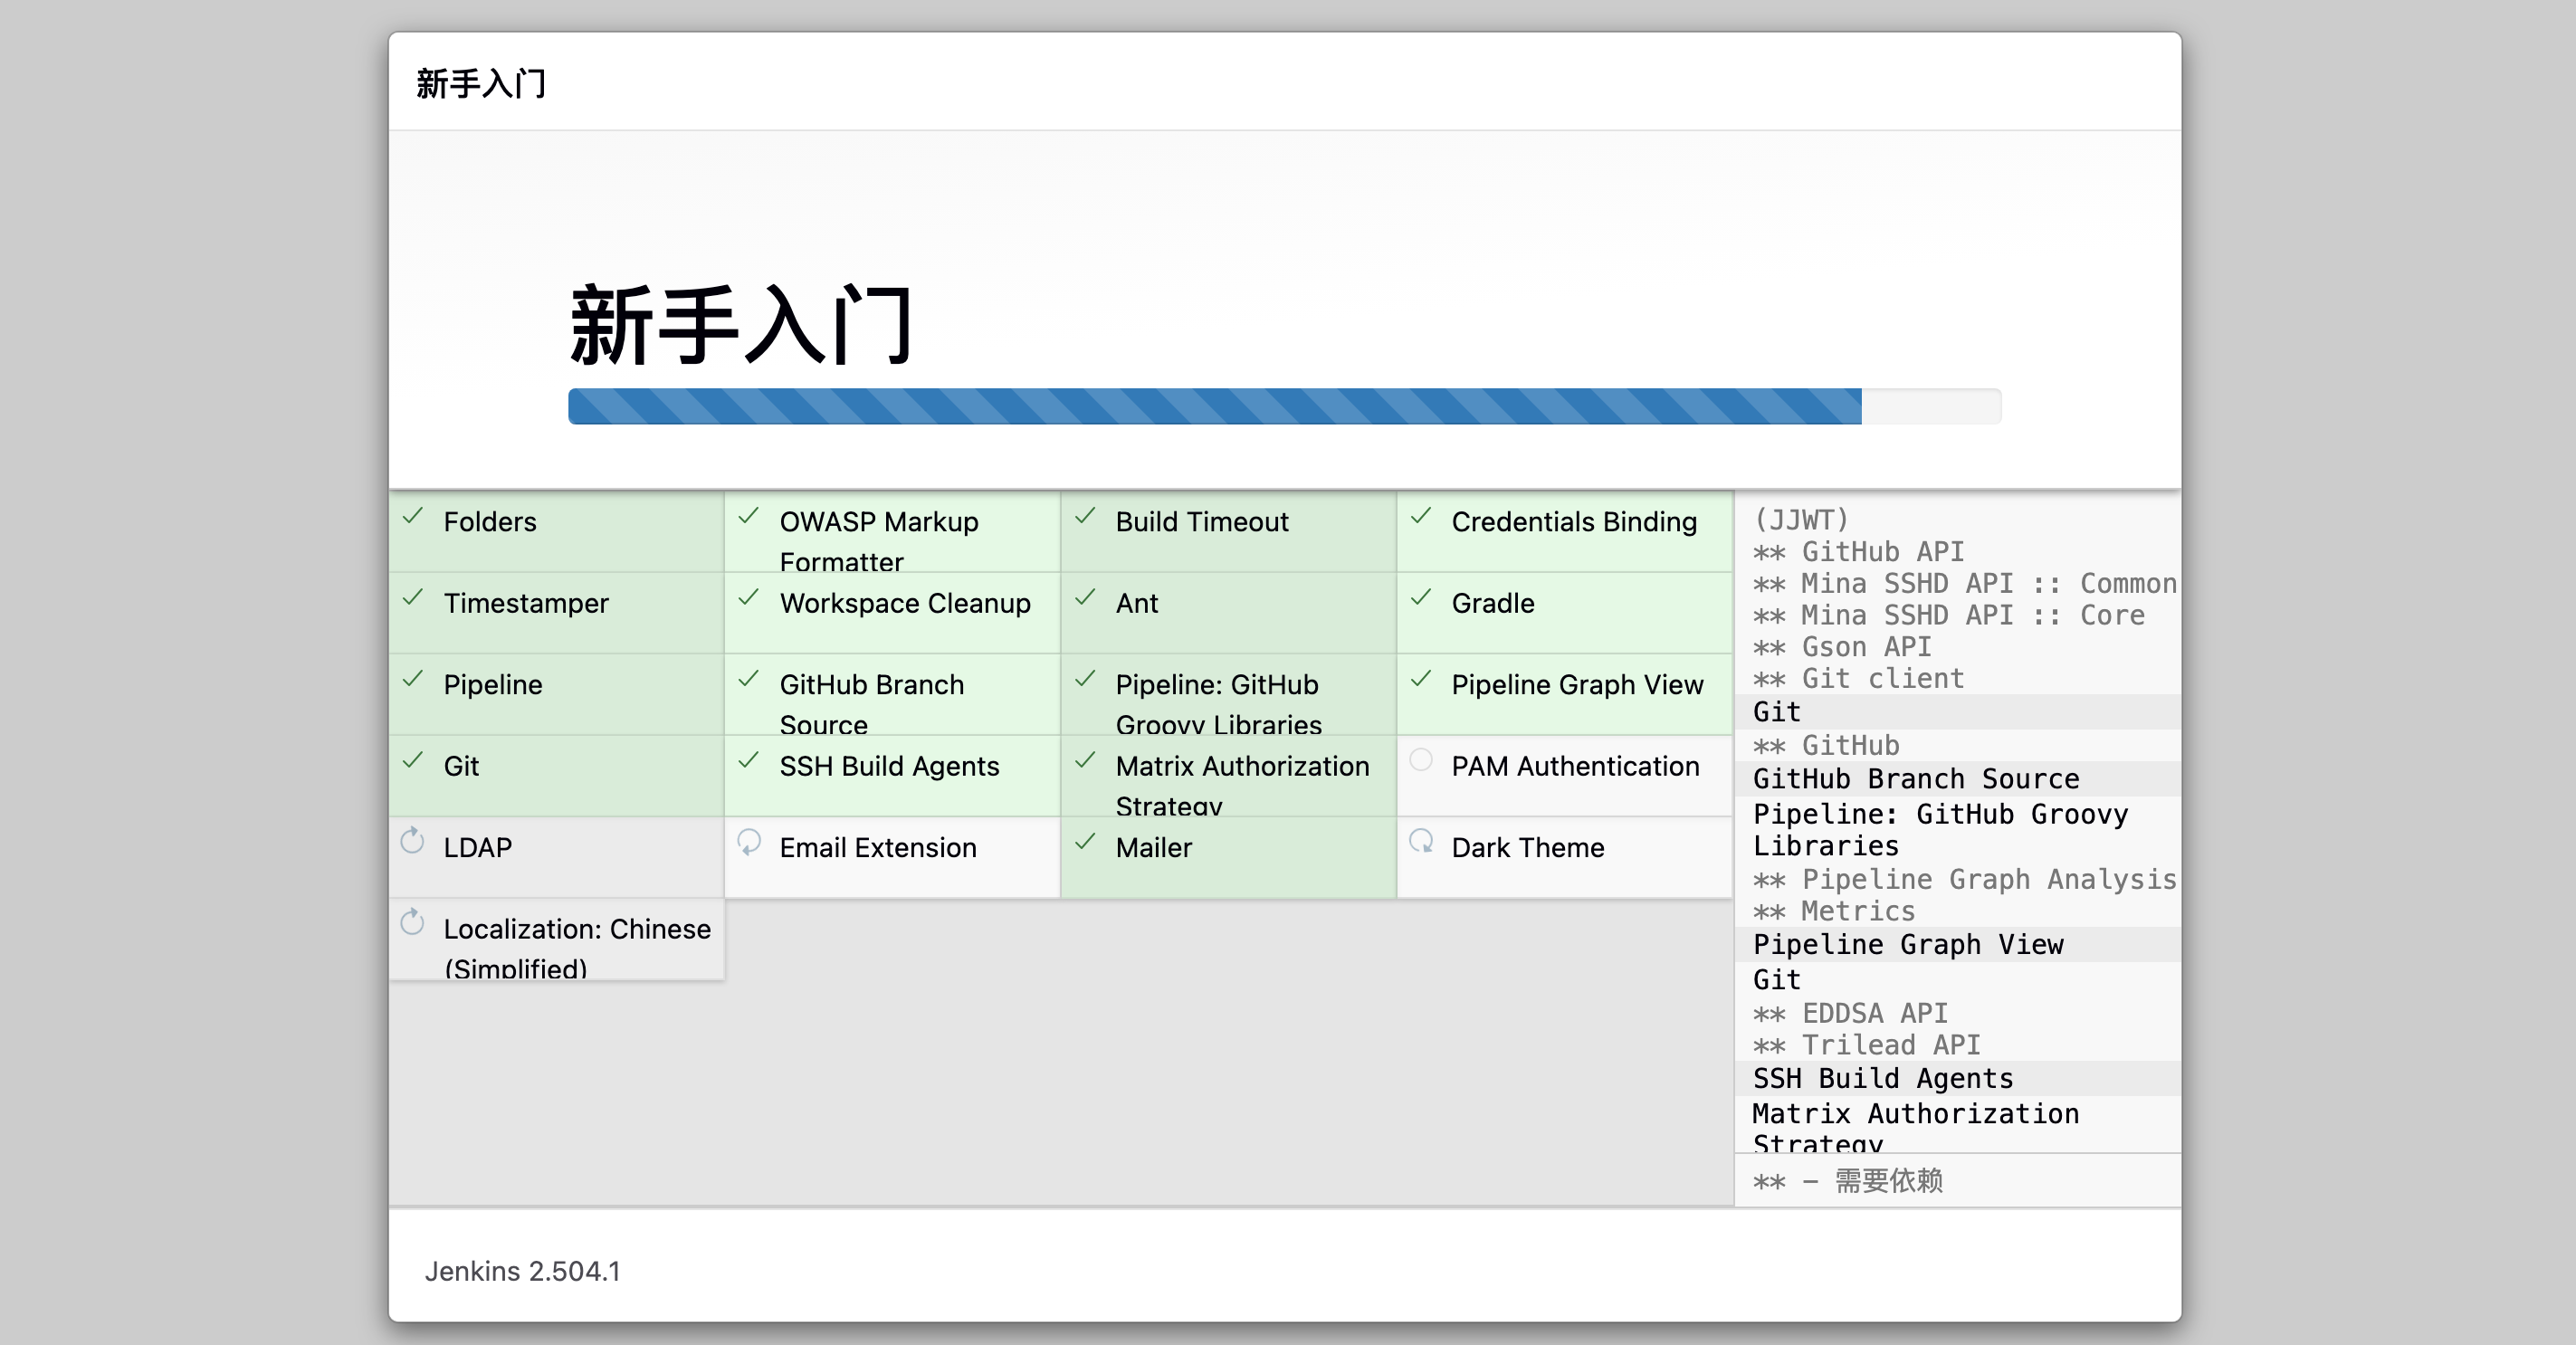Click the loading icon beside Email Extension
This screenshot has height=1345, width=2576.
(749, 842)
